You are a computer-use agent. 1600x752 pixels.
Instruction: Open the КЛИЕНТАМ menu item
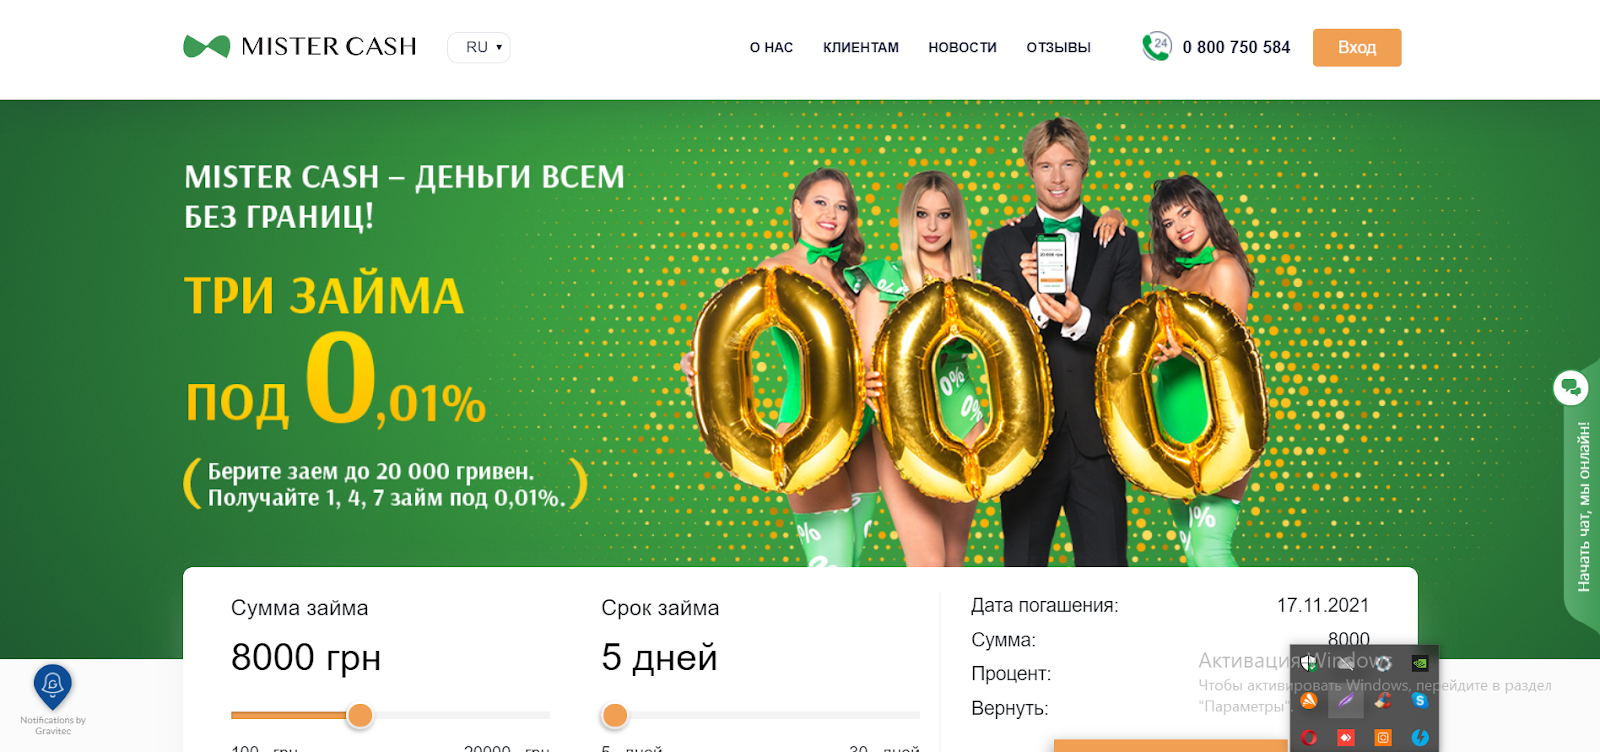click(x=861, y=47)
